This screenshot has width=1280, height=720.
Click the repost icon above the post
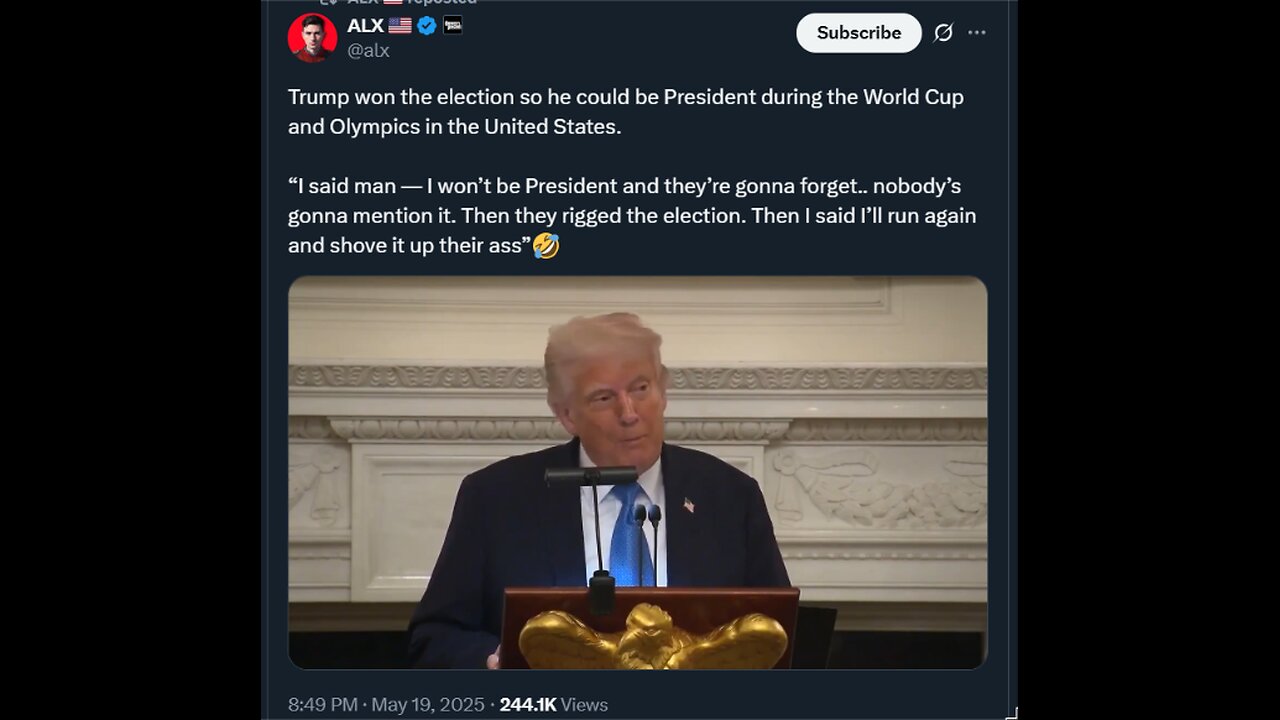[329, 2]
